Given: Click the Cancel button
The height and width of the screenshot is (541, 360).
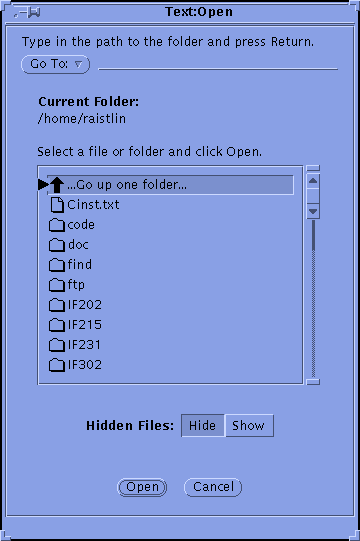Looking at the screenshot, I should coord(213,487).
